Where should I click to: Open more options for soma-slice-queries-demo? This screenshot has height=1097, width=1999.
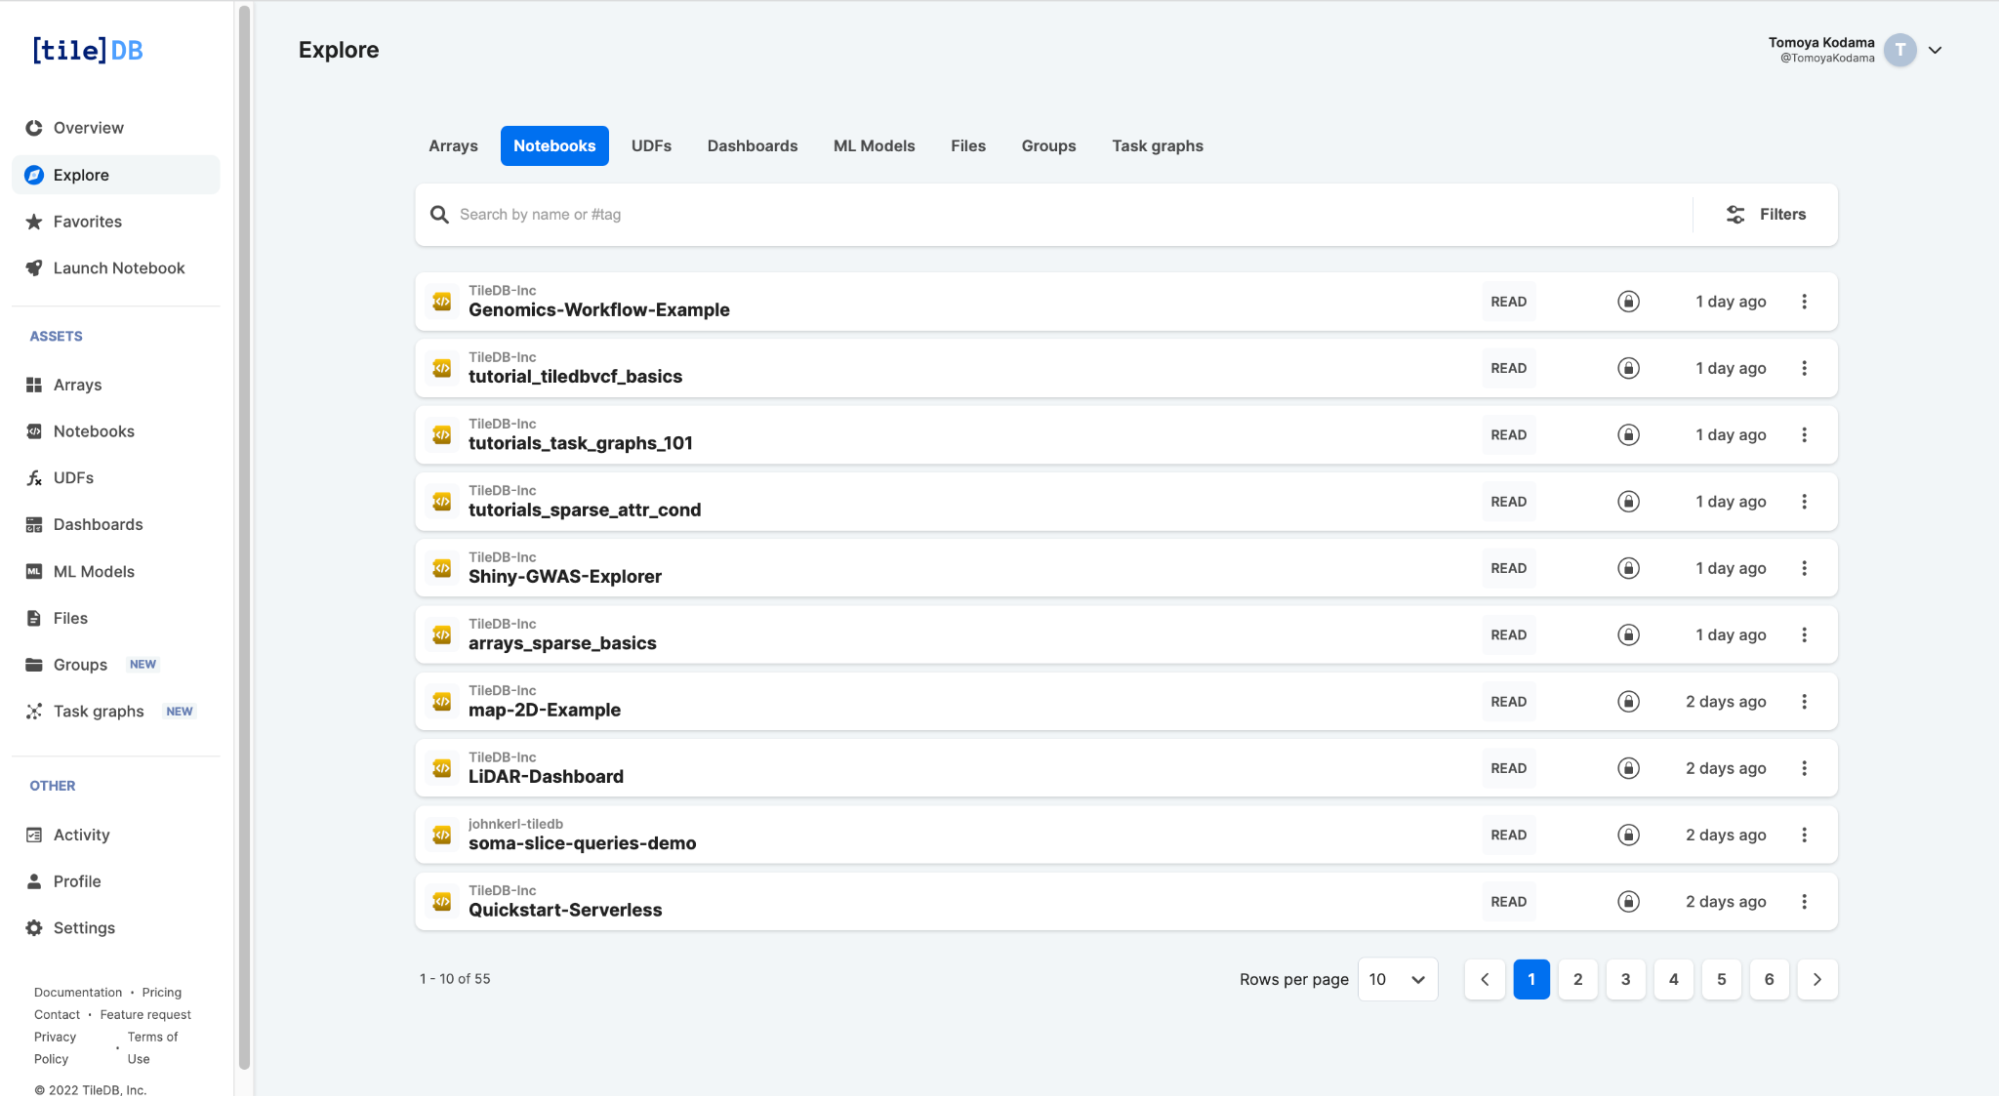coord(1804,835)
